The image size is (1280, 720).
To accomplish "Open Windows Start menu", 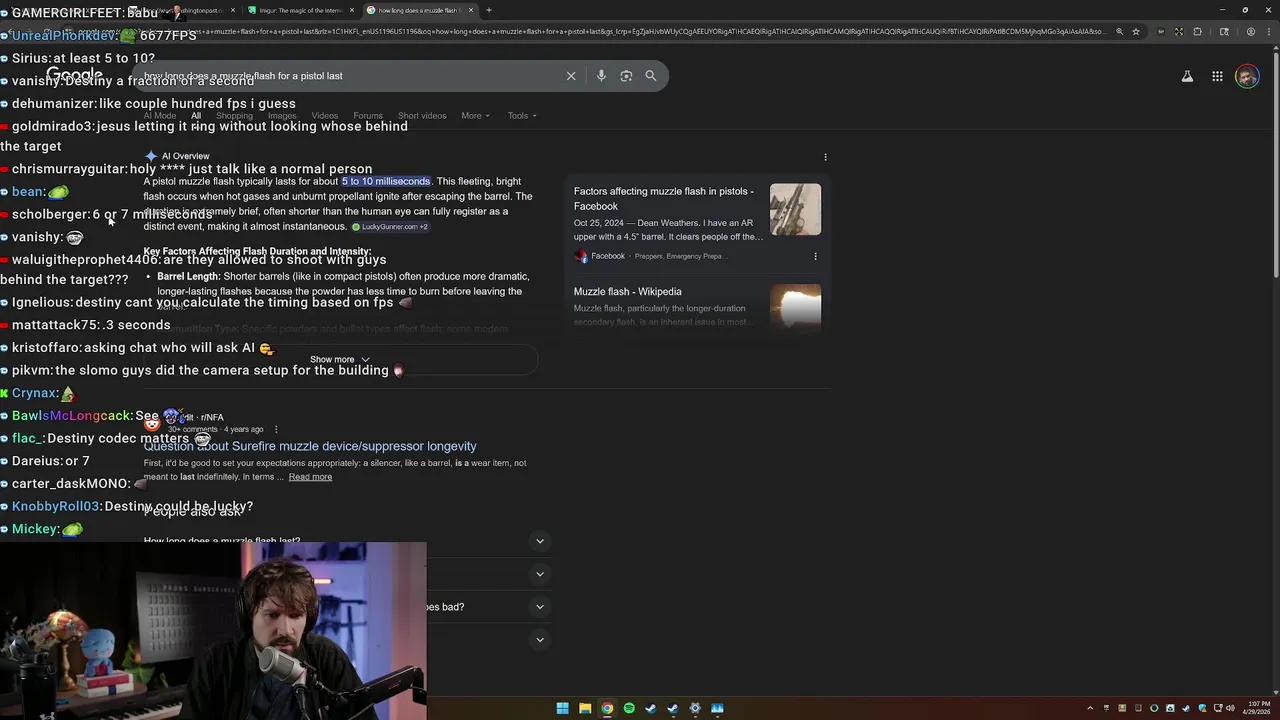I will (562, 708).
